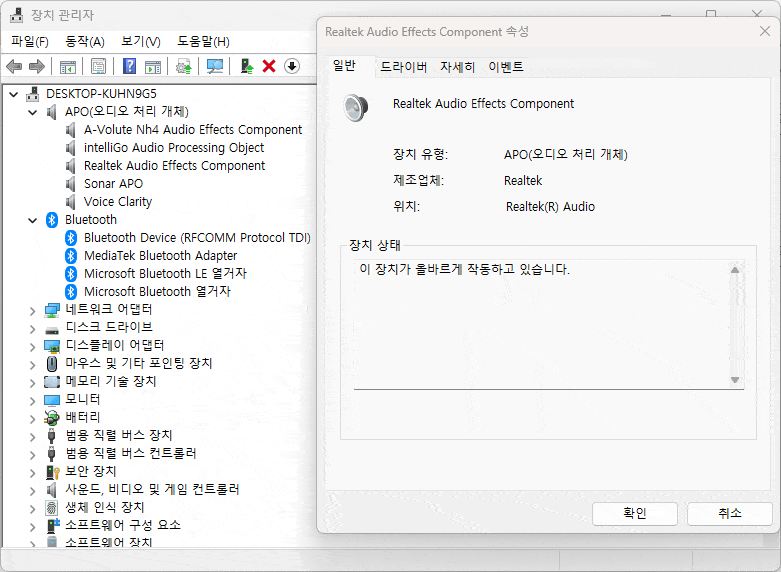Viewport: 781px width, 572px height.
Task: Click the show/hide console tree icon
Action: coord(68,66)
